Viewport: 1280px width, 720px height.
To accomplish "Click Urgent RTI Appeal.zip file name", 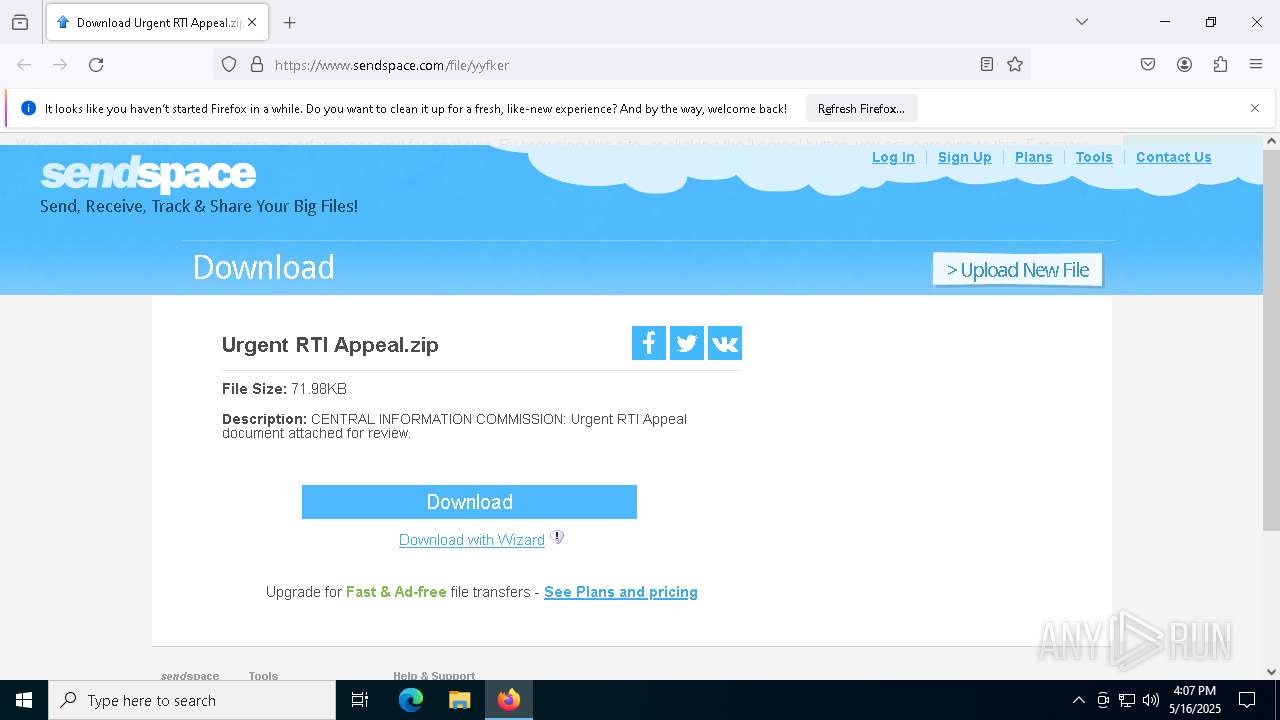I will pos(330,345).
